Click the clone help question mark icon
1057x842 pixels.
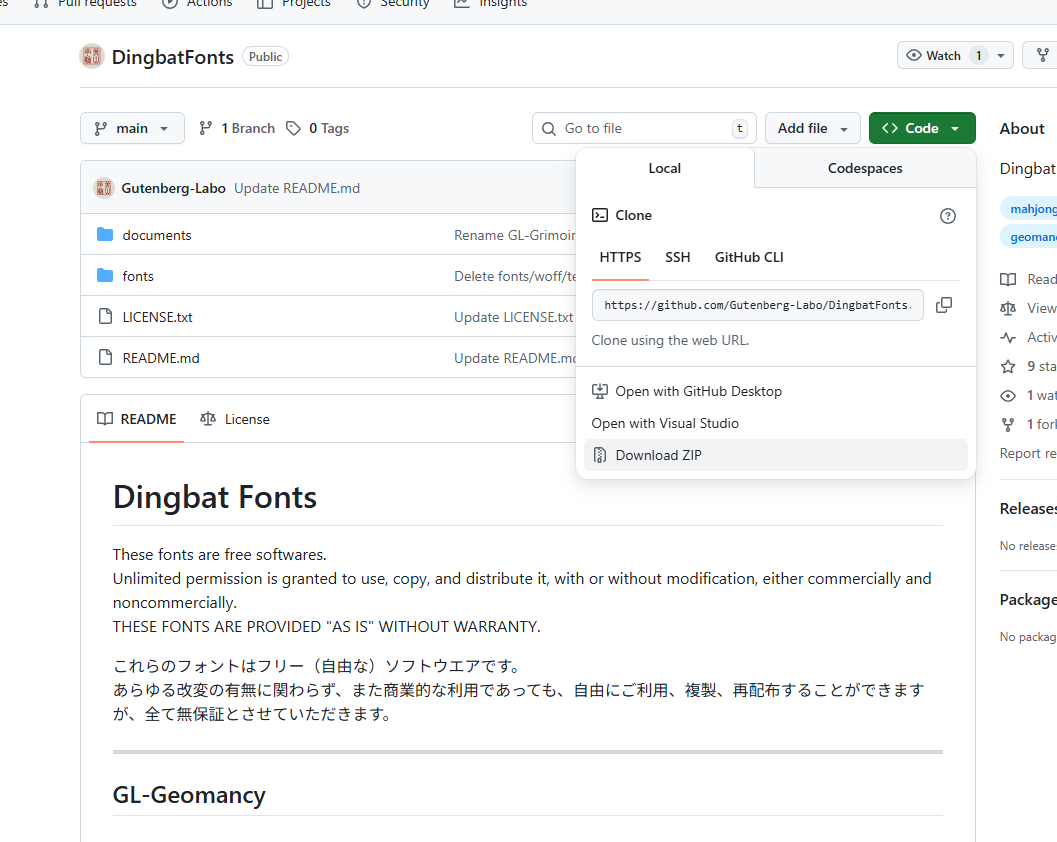(948, 216)
